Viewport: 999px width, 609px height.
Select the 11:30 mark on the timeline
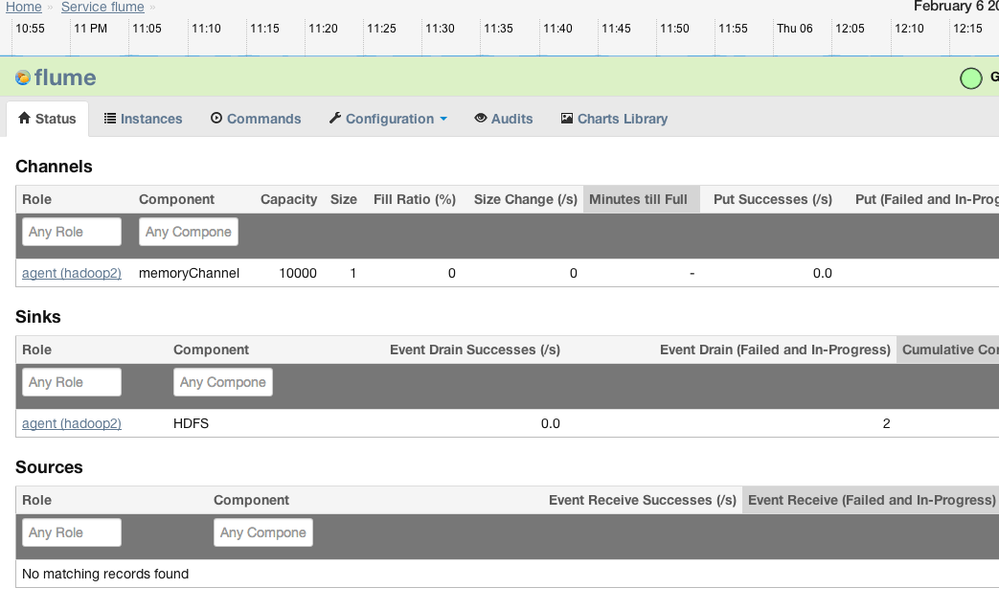pyautogui.click(x=440, y=29)
